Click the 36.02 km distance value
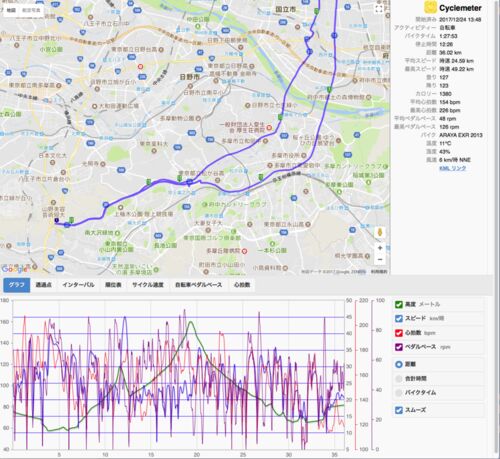This screenshot has height=459, width=500. pyautogui.click(x=450, y=52)
